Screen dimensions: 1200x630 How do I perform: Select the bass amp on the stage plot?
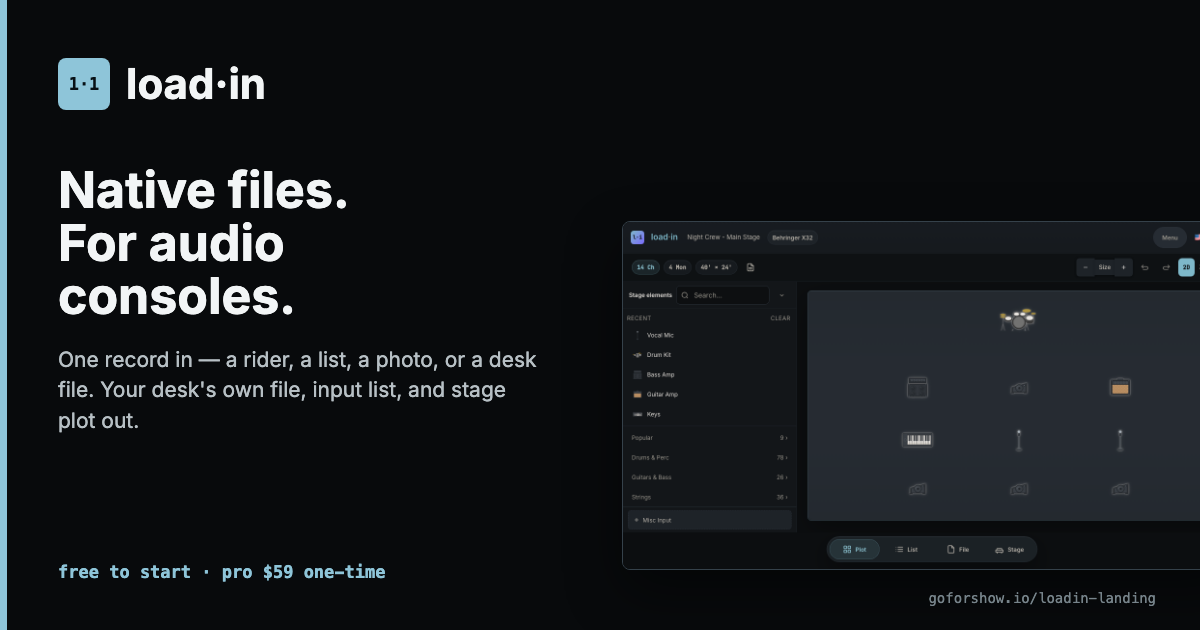pyautogui.click(x=917, y=388)
